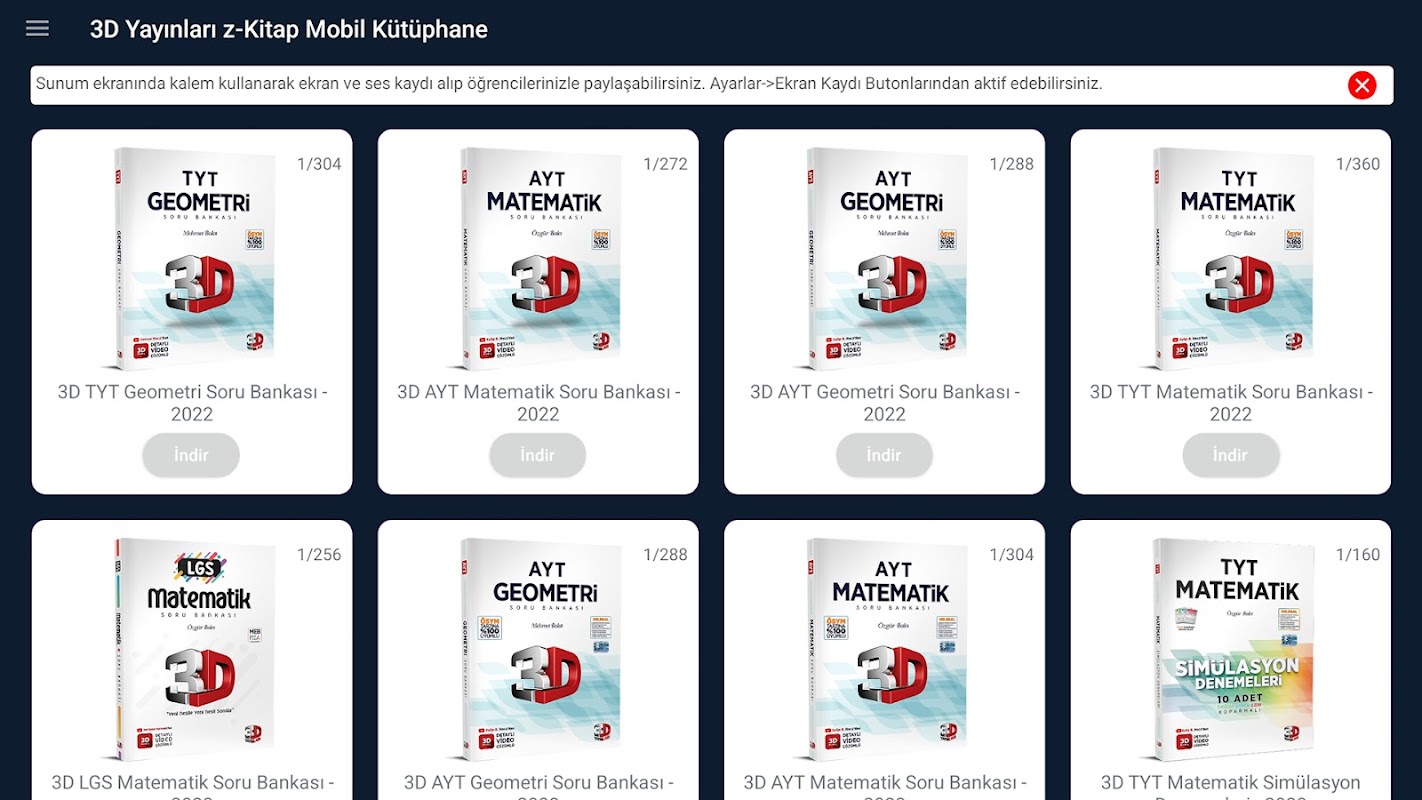
Task: Click the 3D Yayınları z-Kitap Mobil Kütüphane header
Action: [x=289, y=30]
